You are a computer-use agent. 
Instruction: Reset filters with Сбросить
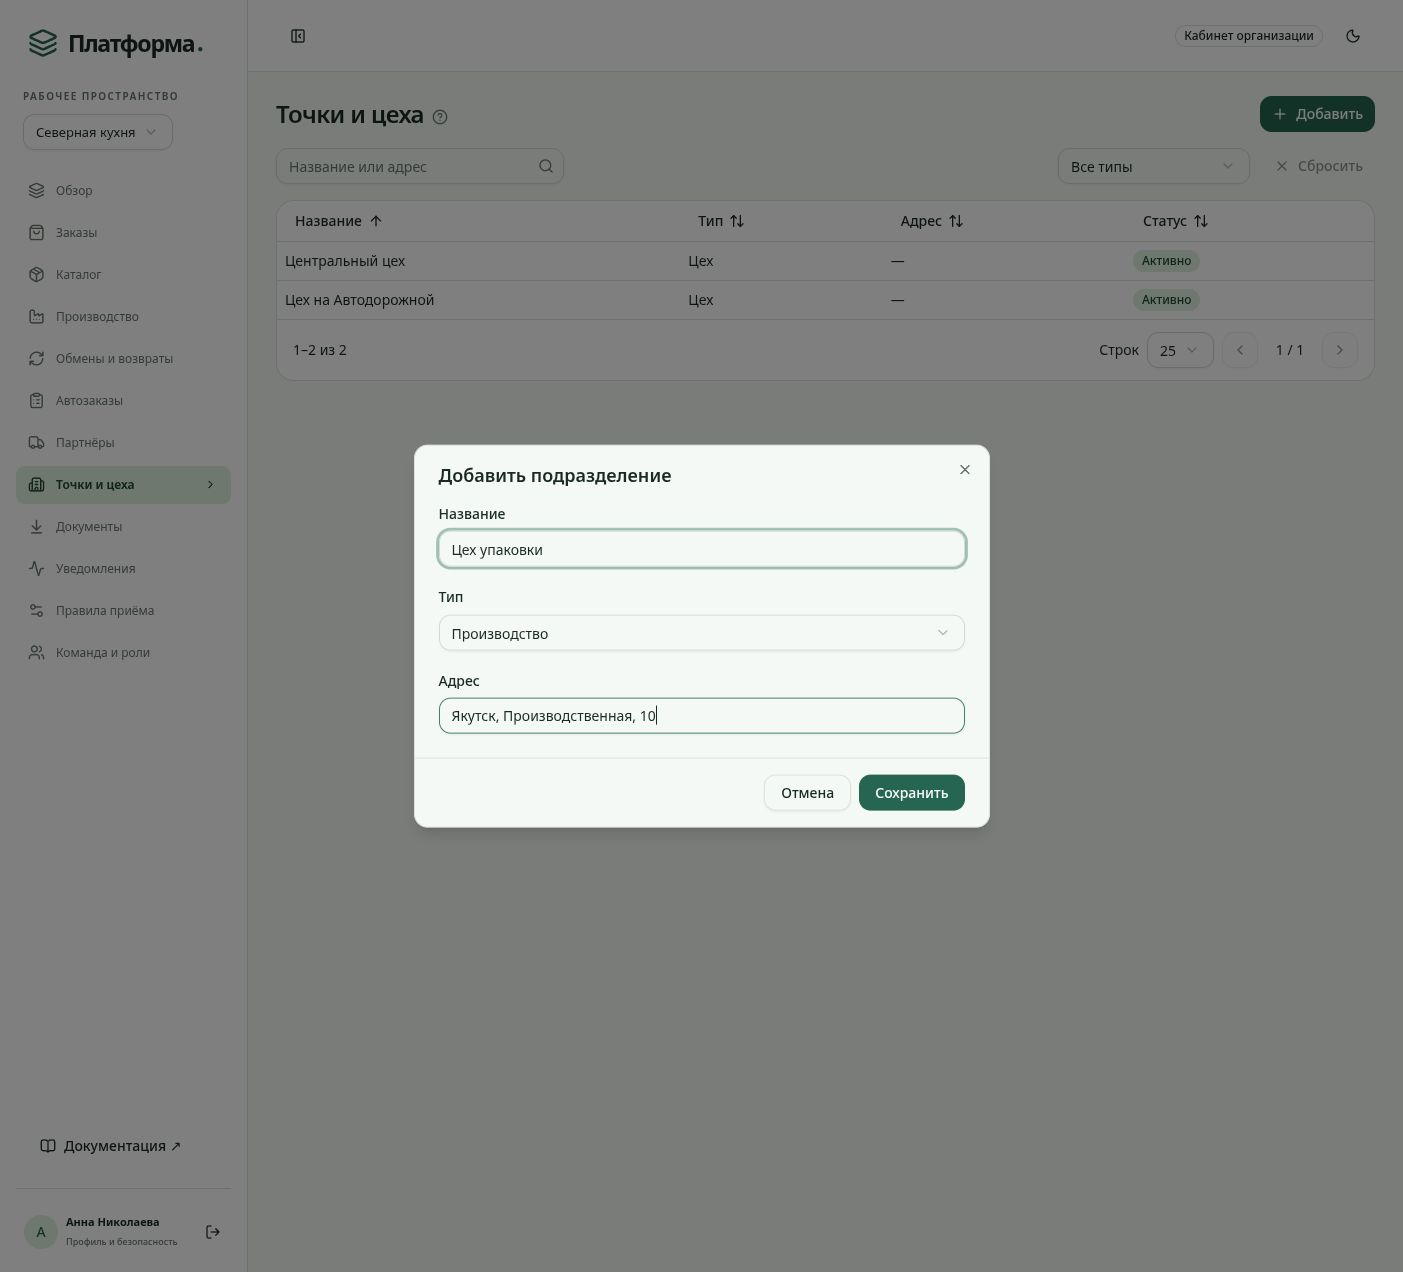tap(1319, 166)
